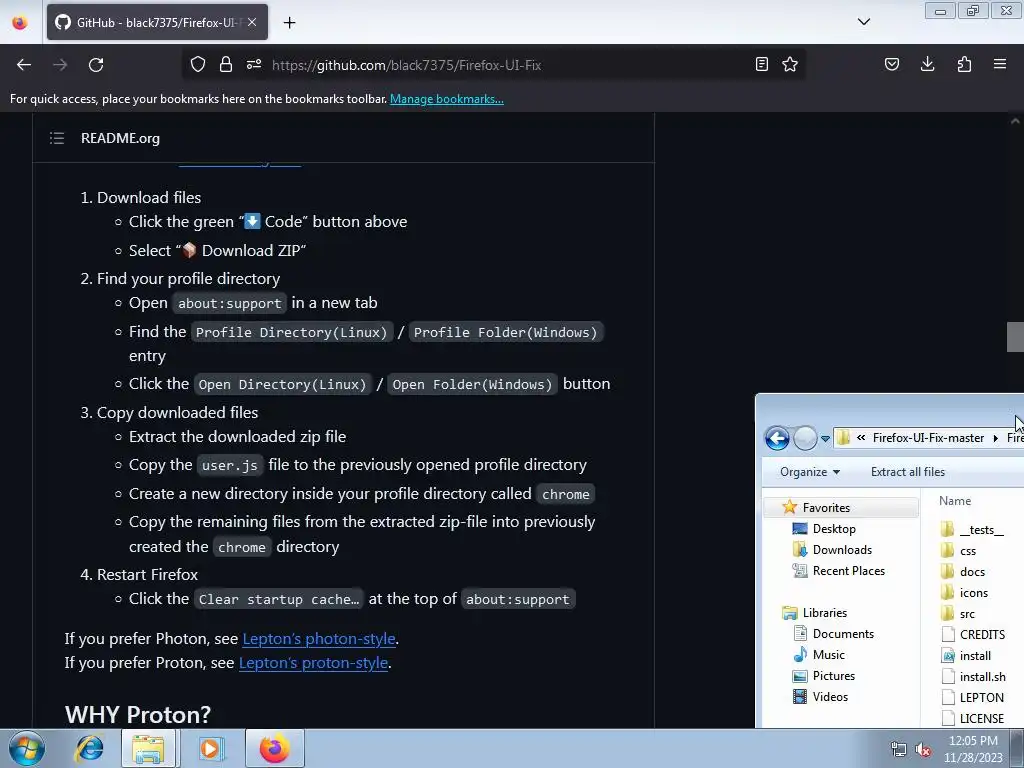
Task: Click the README.org file heading
Action: pos(120,138)
